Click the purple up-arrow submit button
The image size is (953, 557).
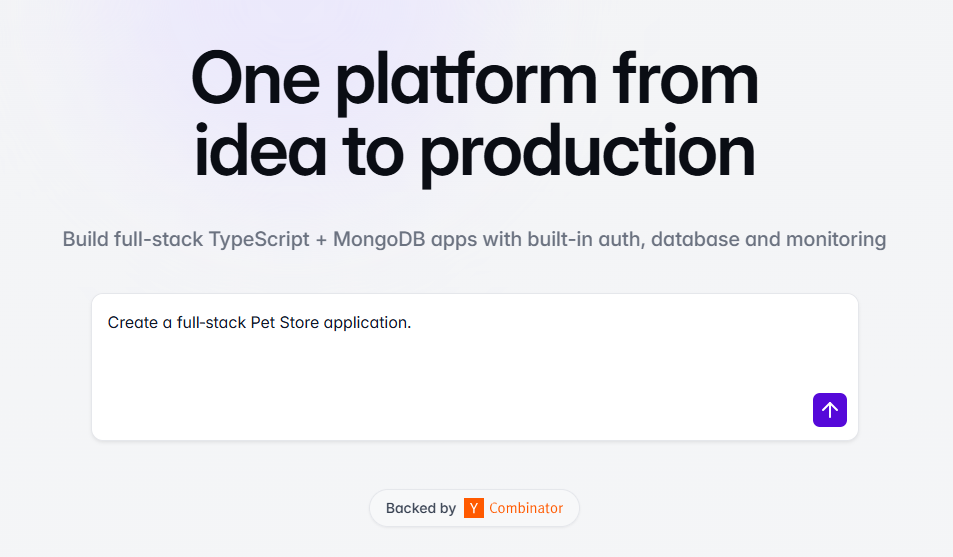point(830,410)
